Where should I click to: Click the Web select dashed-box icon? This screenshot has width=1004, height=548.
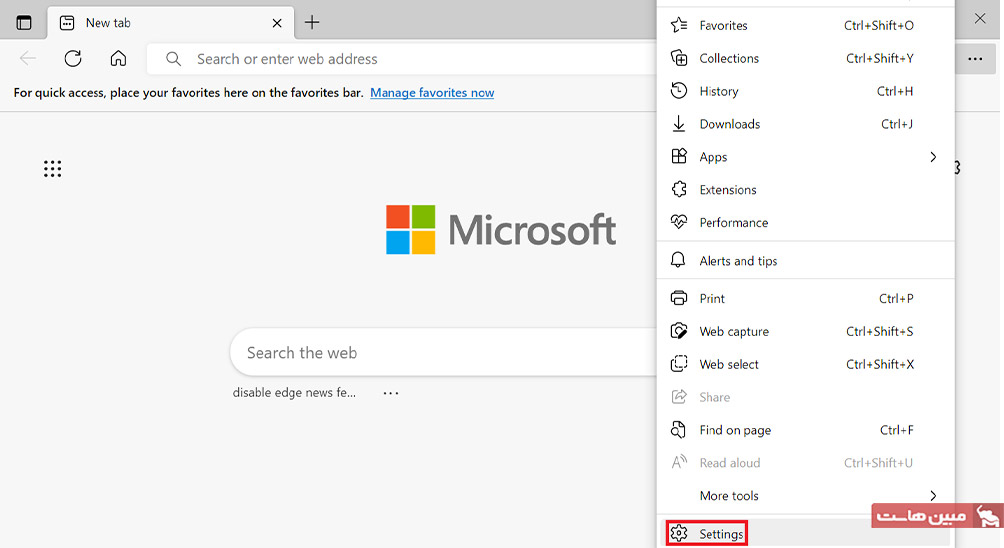(679, 364)
